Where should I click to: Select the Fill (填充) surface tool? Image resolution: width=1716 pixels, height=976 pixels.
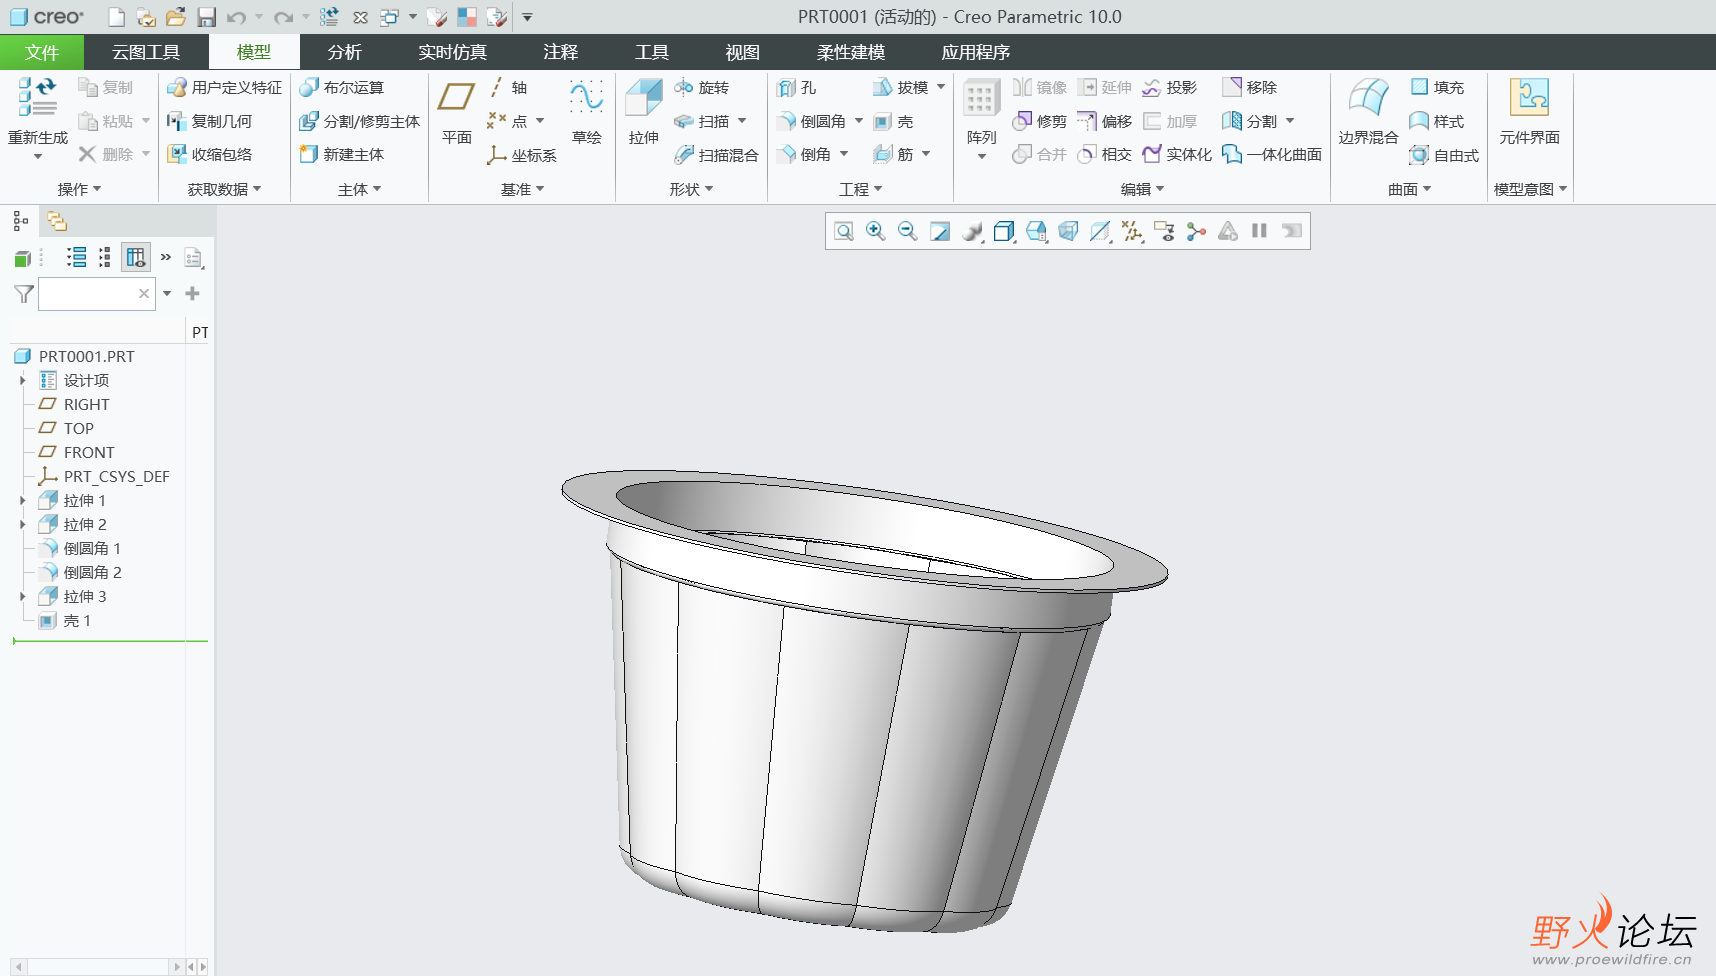[1437, 88]
